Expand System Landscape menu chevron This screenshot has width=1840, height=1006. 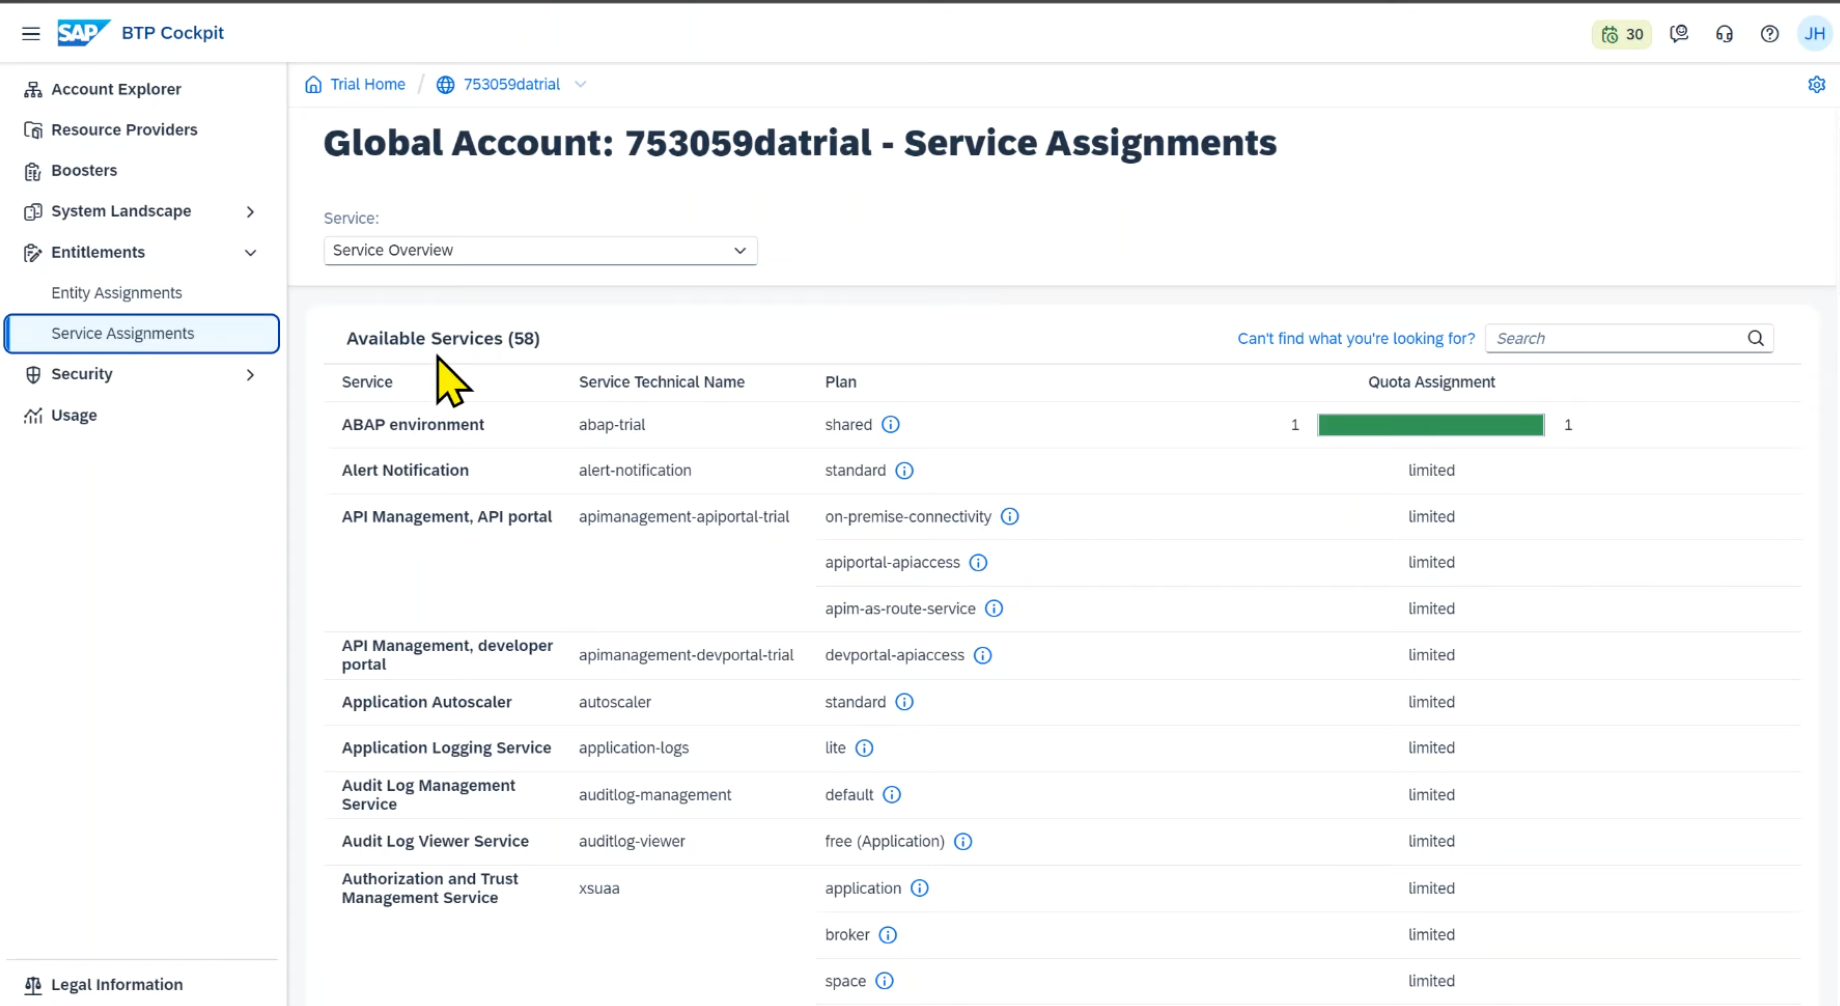click(250, 212)
